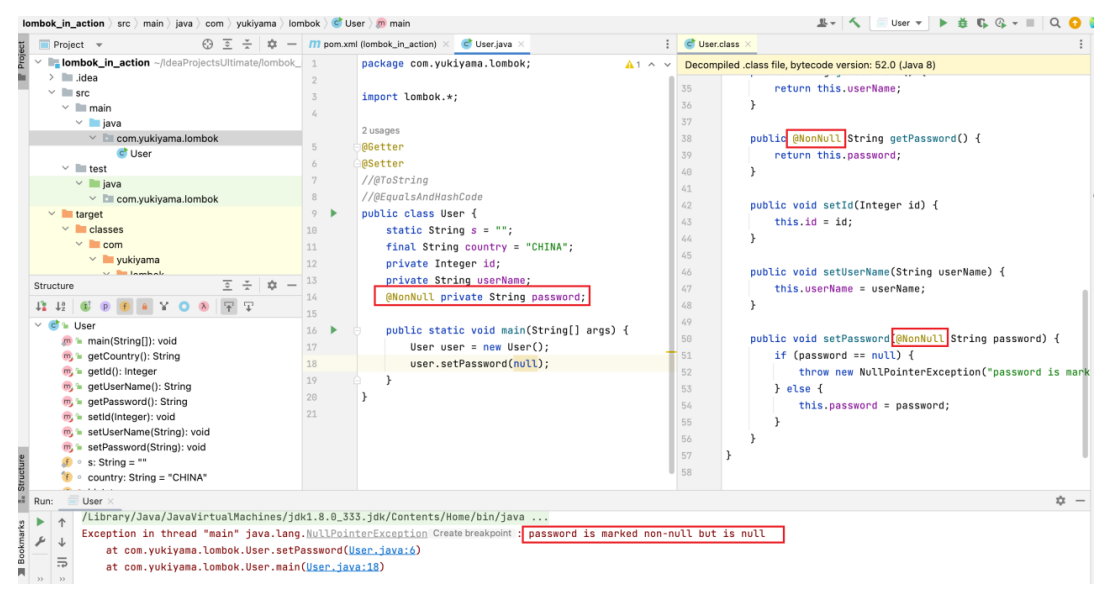
Task: Select the User.class decompiled tab
Action: click(718, 44)
